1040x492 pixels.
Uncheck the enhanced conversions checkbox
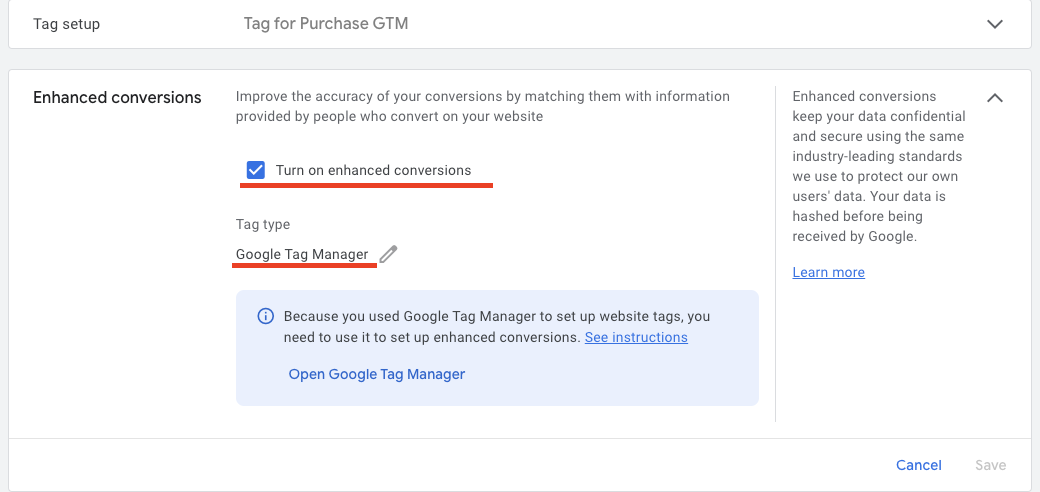(x=255, y=170)
